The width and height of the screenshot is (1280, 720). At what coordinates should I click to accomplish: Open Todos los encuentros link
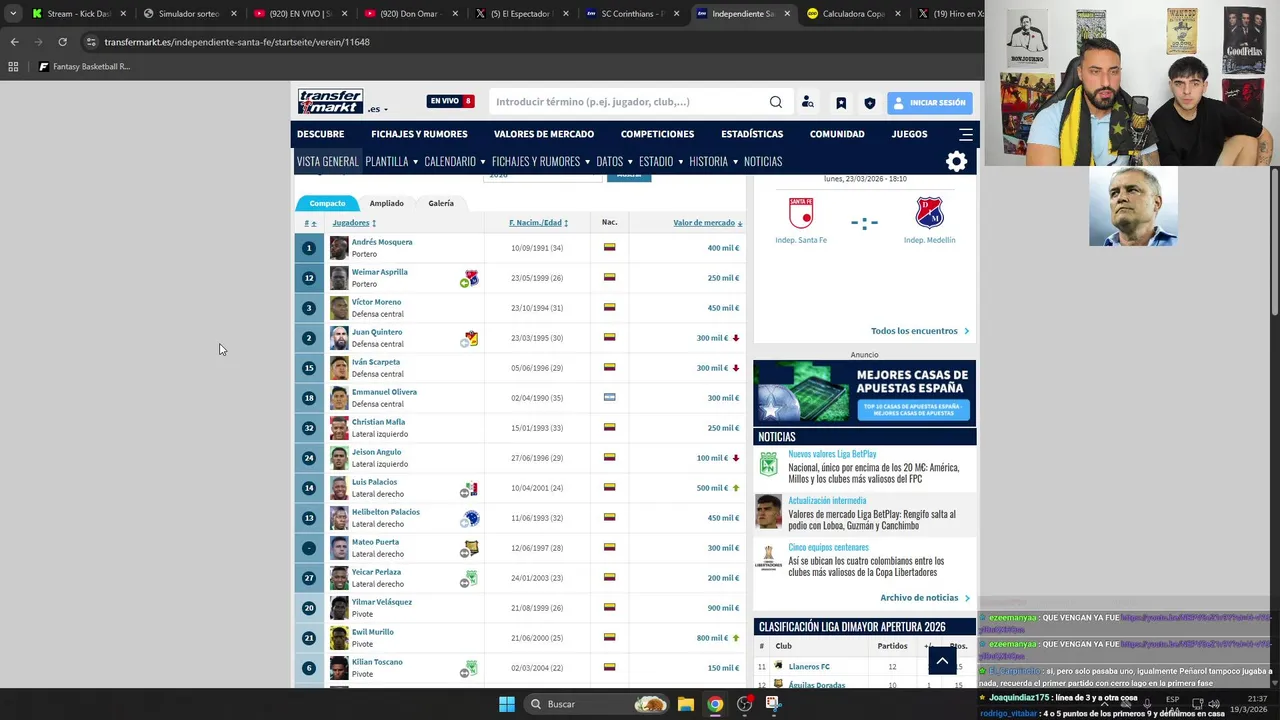(919, 331)
